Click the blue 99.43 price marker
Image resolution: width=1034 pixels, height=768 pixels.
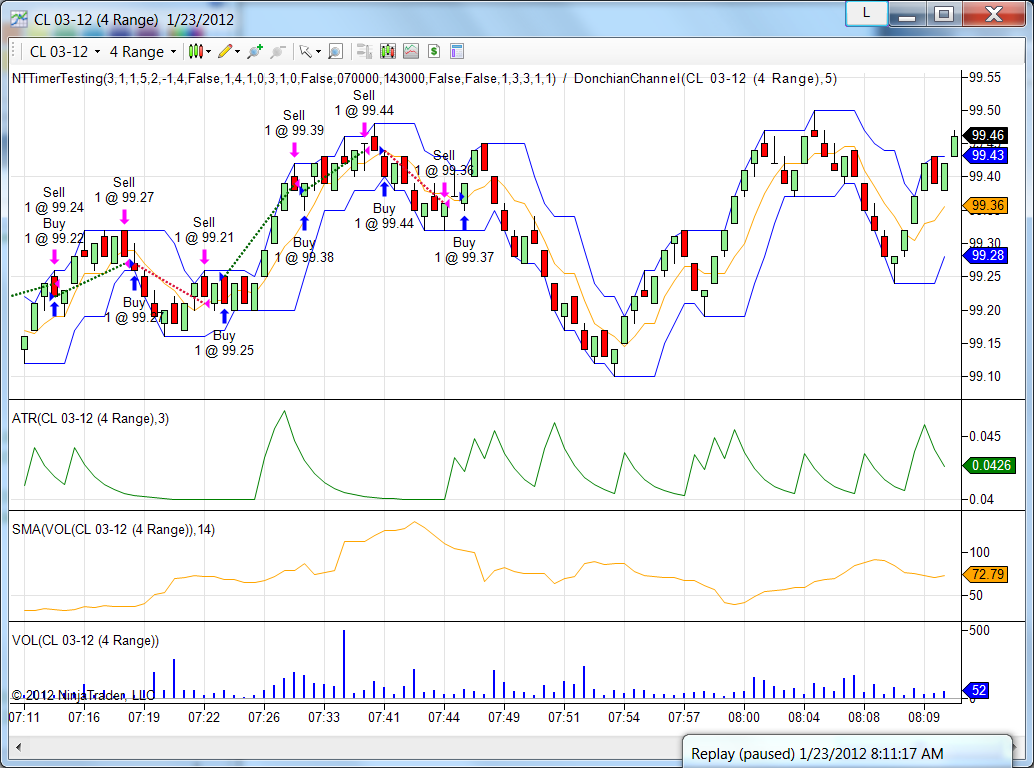point(986,156)
